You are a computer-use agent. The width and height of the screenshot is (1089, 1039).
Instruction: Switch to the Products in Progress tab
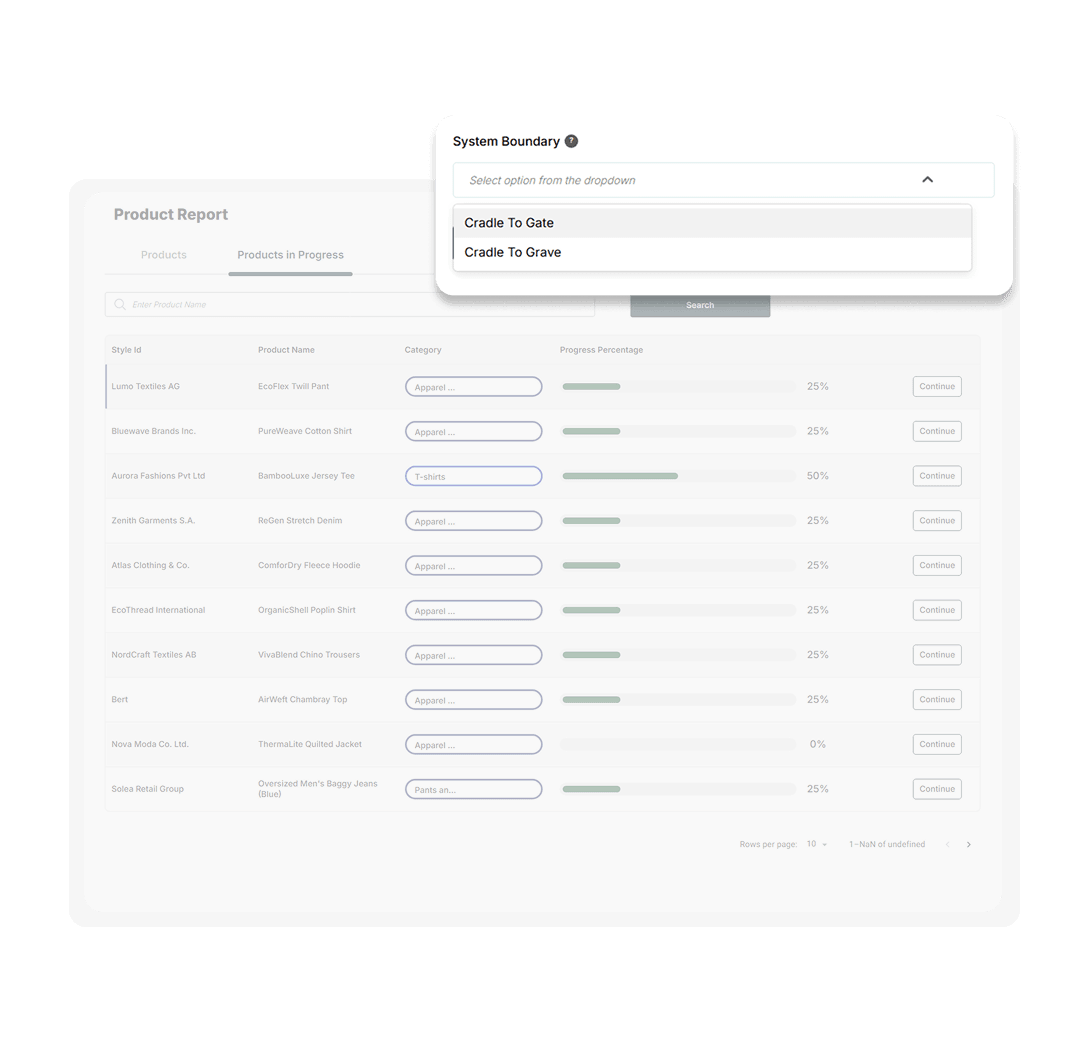click(x=290, y=255)
